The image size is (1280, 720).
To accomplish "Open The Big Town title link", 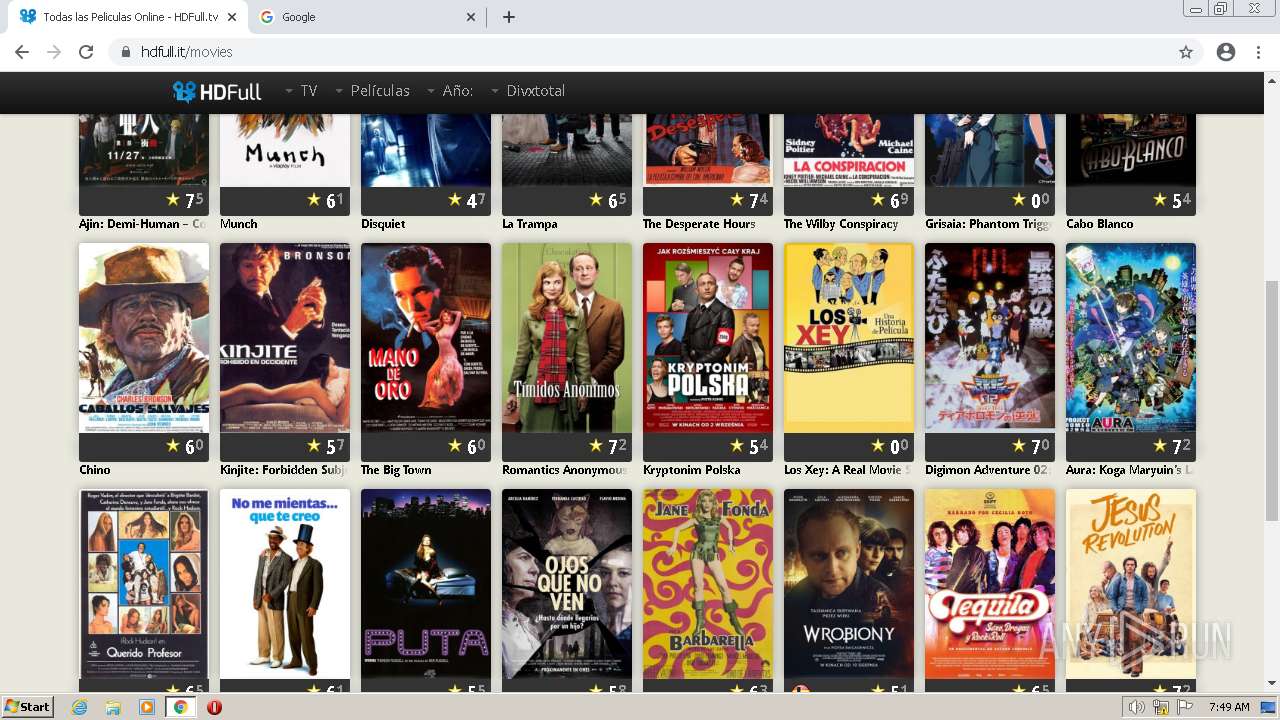I will (396, 470).
